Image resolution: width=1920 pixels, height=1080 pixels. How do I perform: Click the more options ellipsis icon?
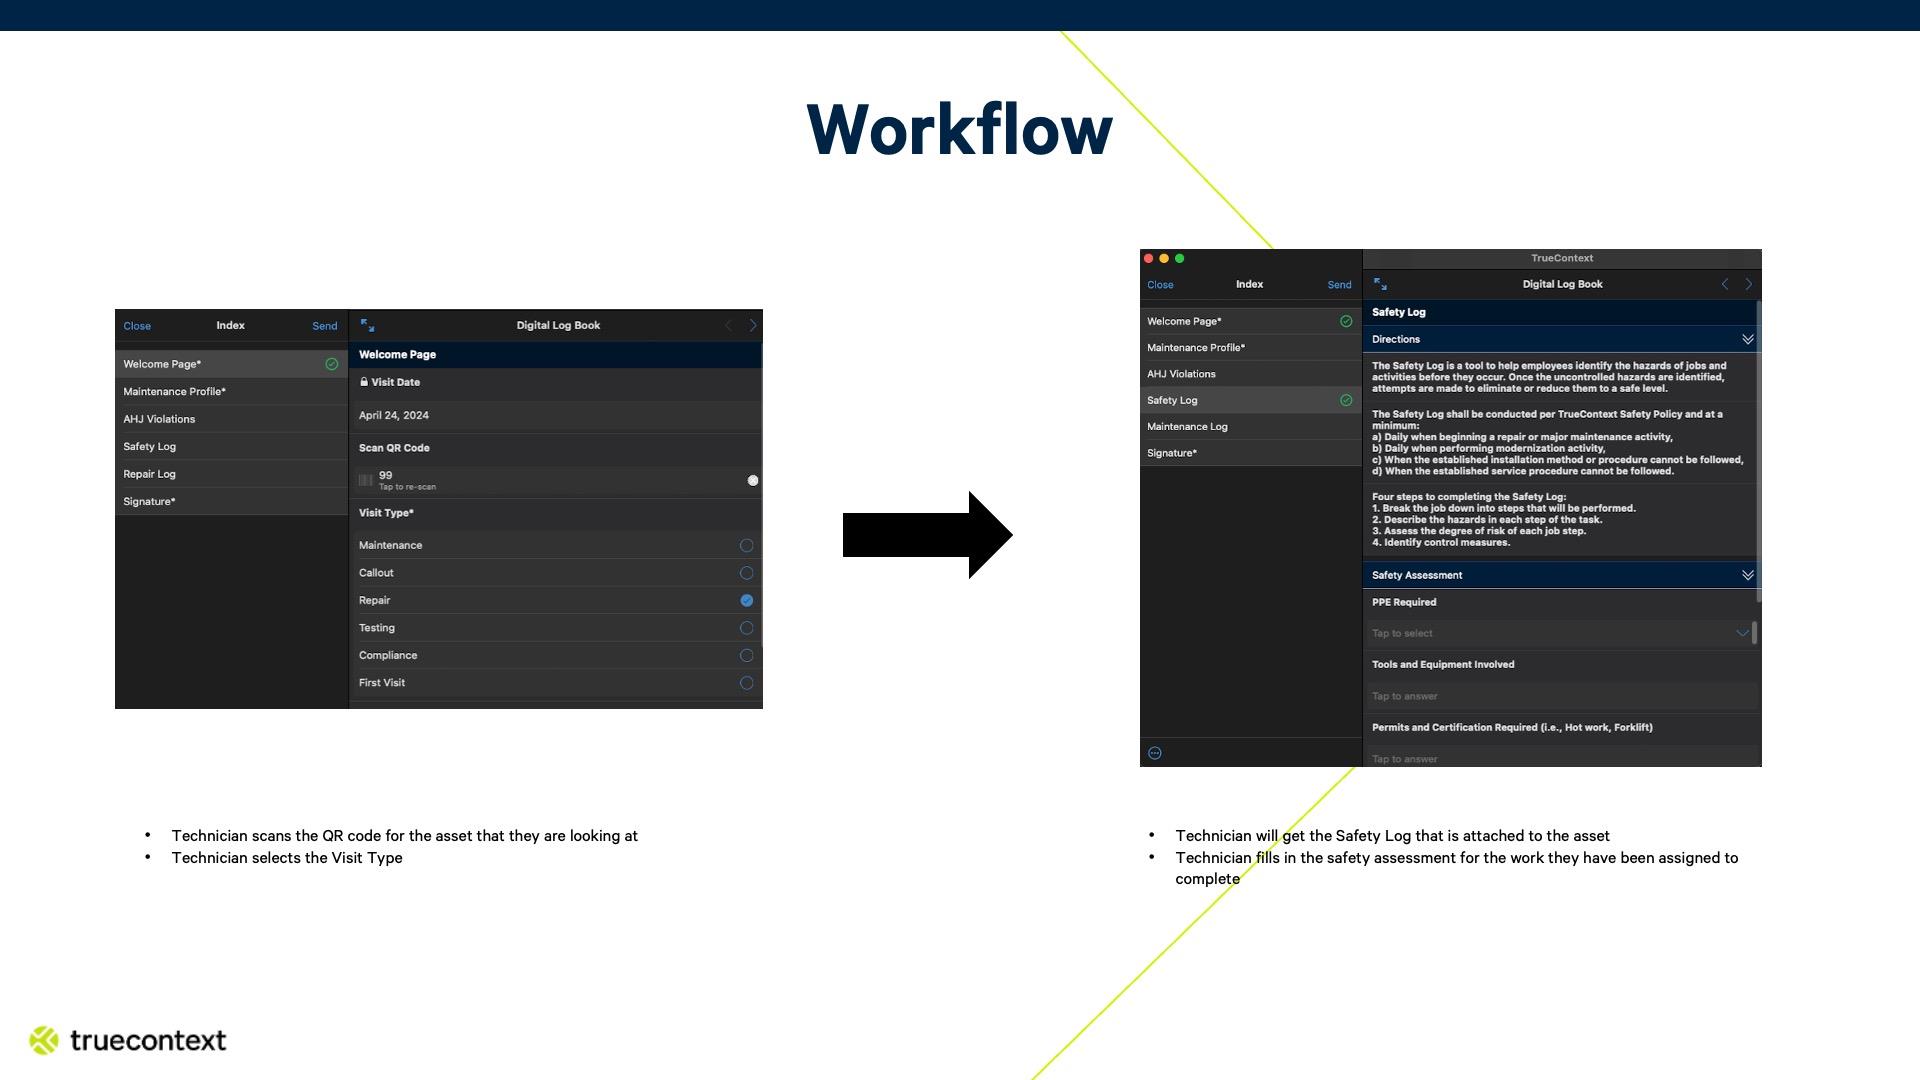click(x=1156, y=752)
